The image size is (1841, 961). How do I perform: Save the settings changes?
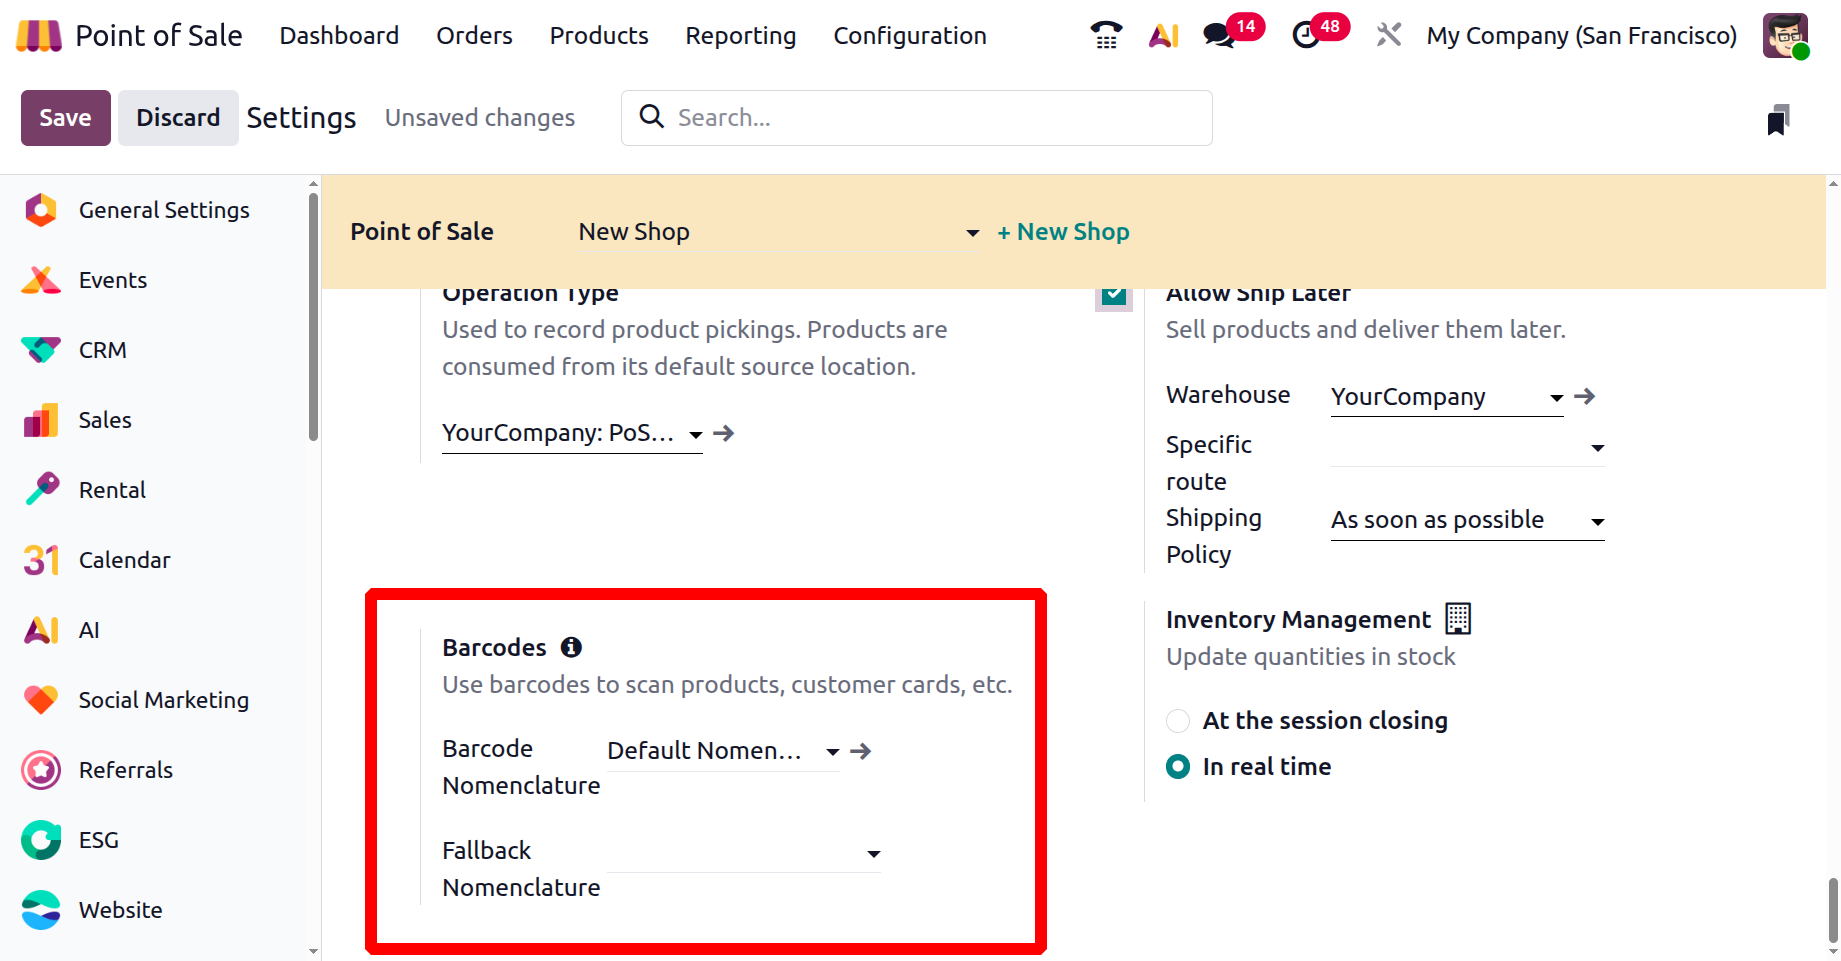pyautogui.click(x=65, y=118)
